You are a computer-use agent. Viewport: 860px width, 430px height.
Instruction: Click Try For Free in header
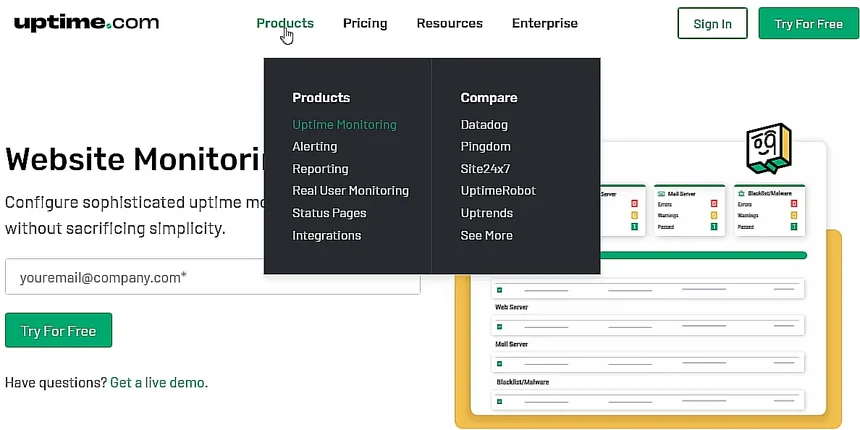pos(808,24)
